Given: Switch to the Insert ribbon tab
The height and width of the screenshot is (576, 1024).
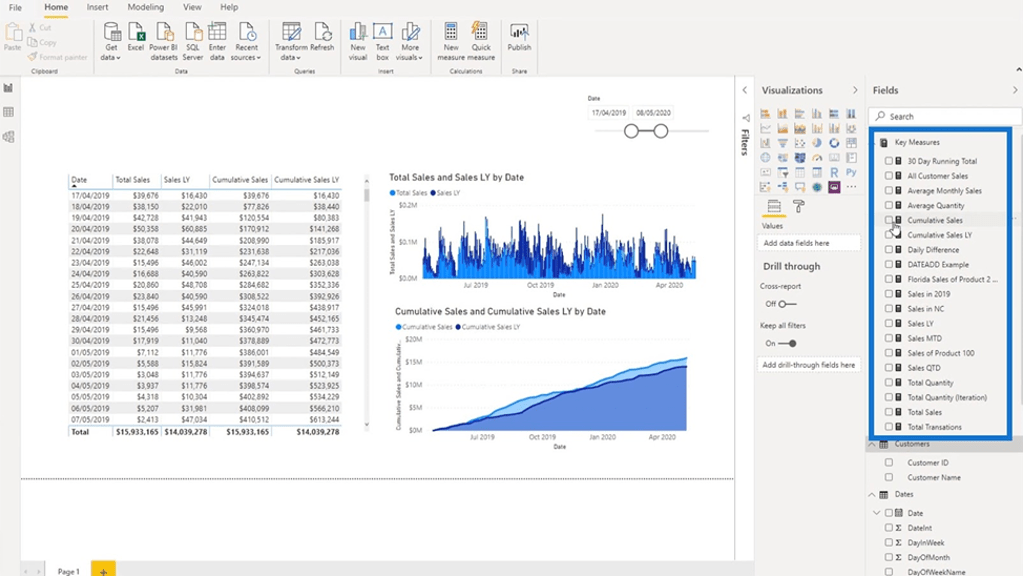Looking at the screenshot, I should (97, 7).
